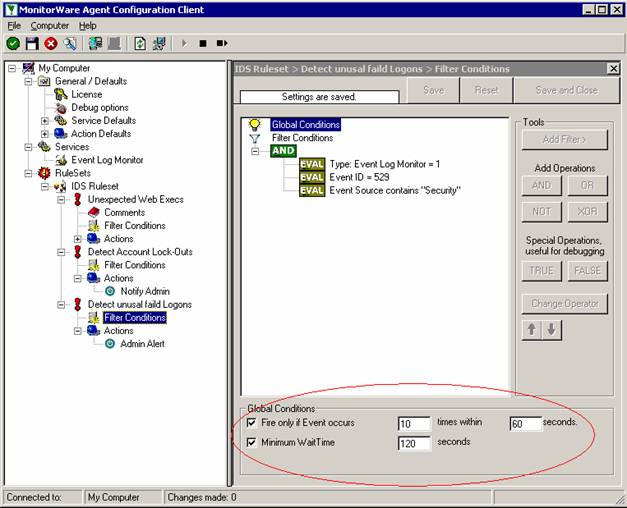Viewport: 627px width, 508px height.
Task: Click the FALSE debugging button
Action: (x=587, y=271)
